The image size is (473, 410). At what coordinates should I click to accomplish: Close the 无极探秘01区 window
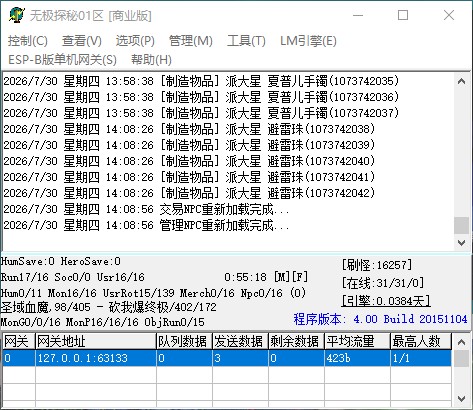[x=449, y=15]
